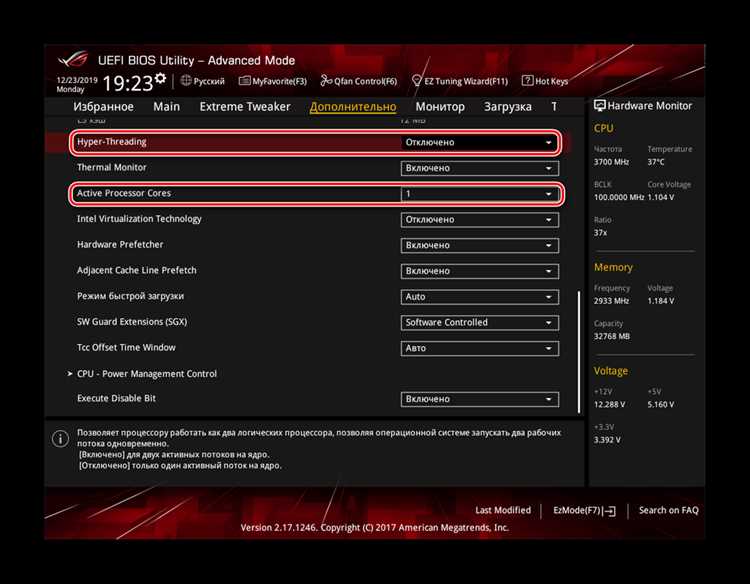750x584 pixels.
Task: Open Qfan Control fan icon
Action: (326, 81)
